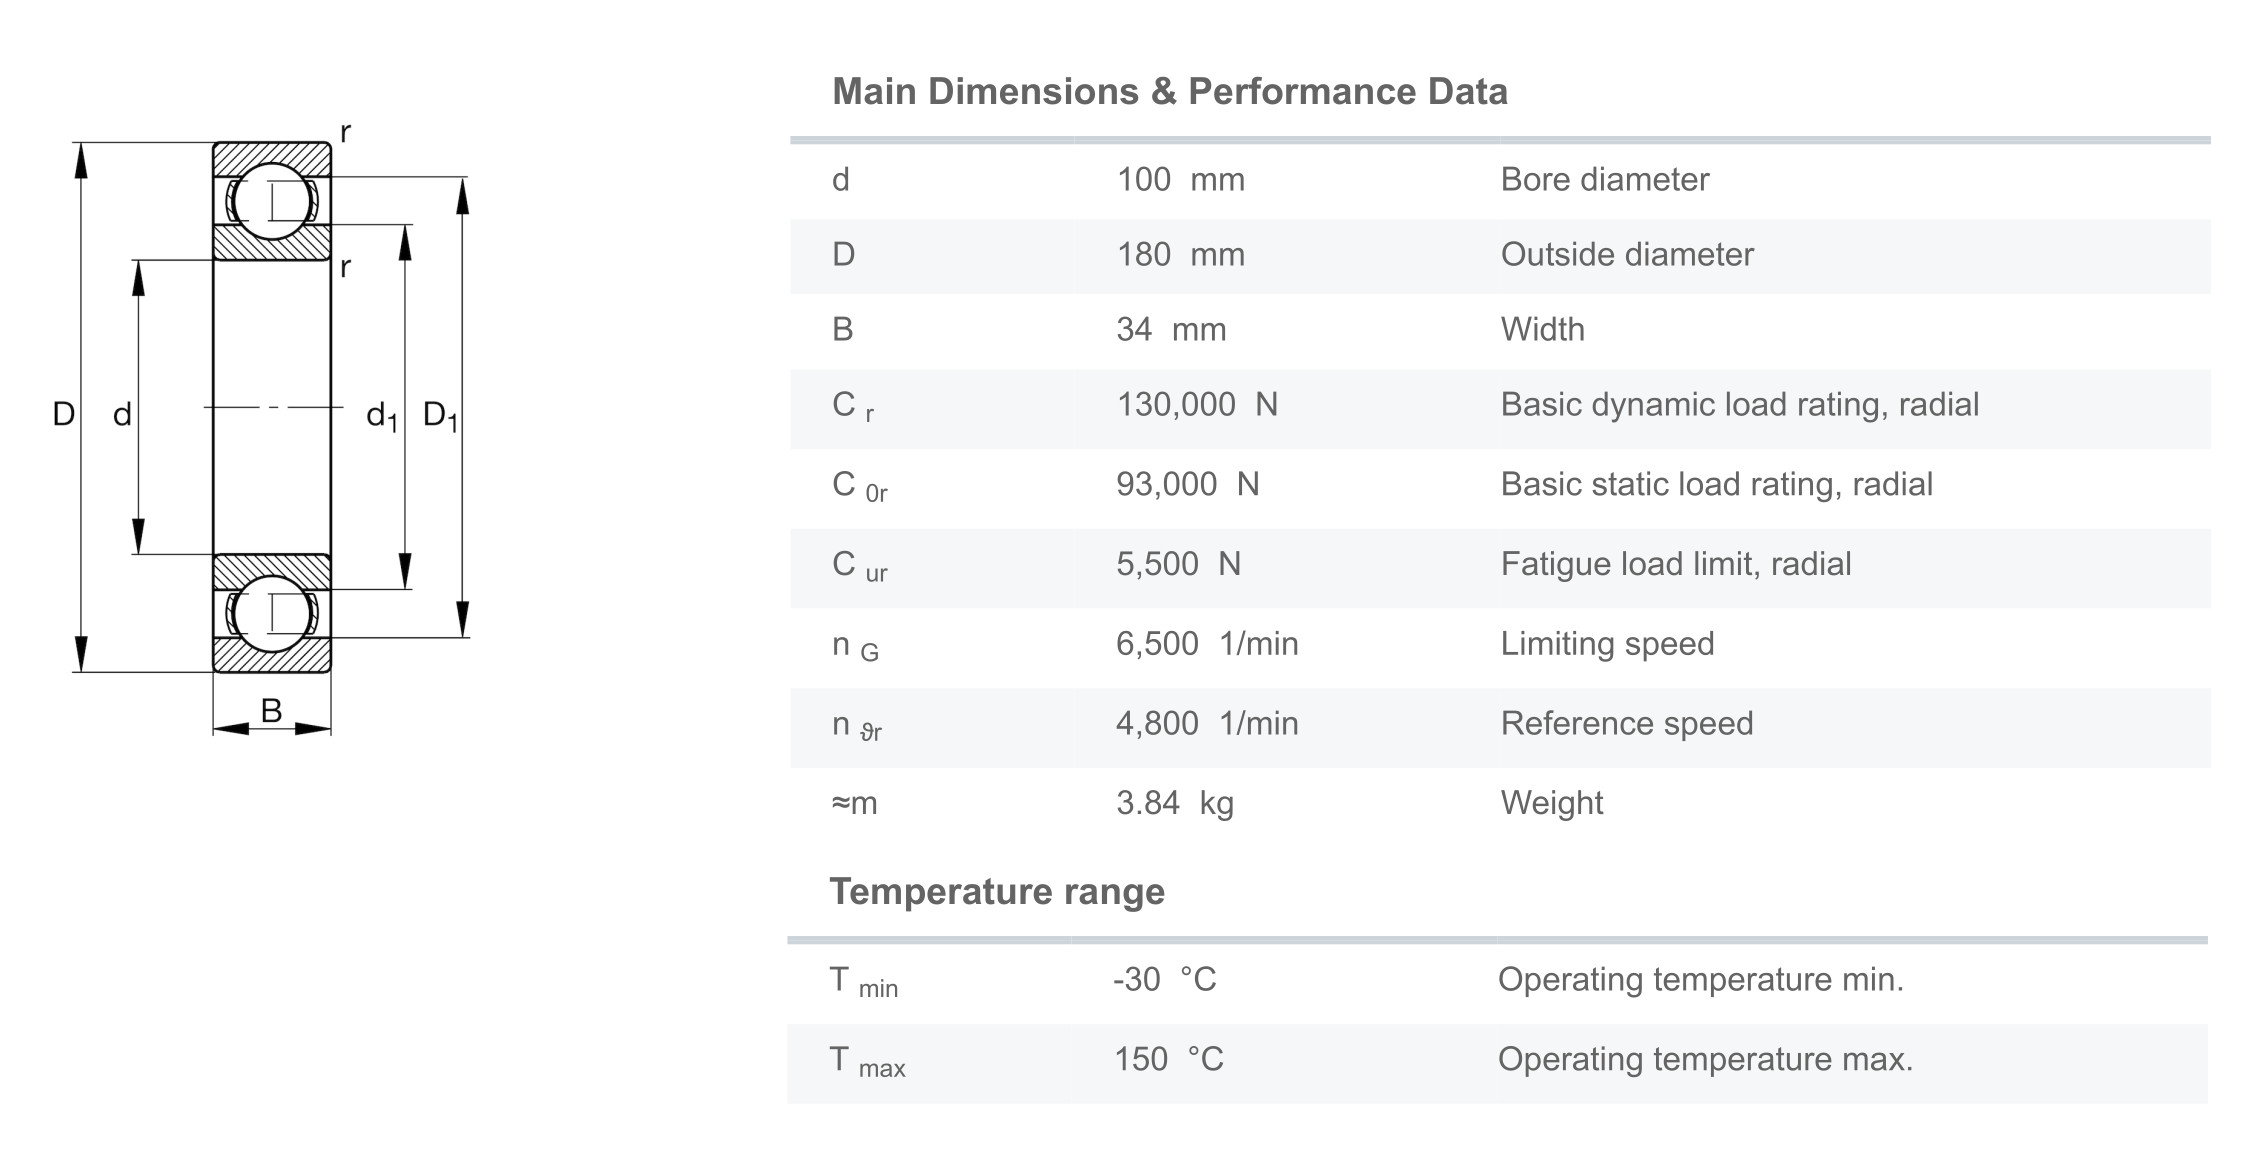
Task: Click the 6,500 1/min limiting speed value
Action: pyautogui.click(x=1207, y=644)
